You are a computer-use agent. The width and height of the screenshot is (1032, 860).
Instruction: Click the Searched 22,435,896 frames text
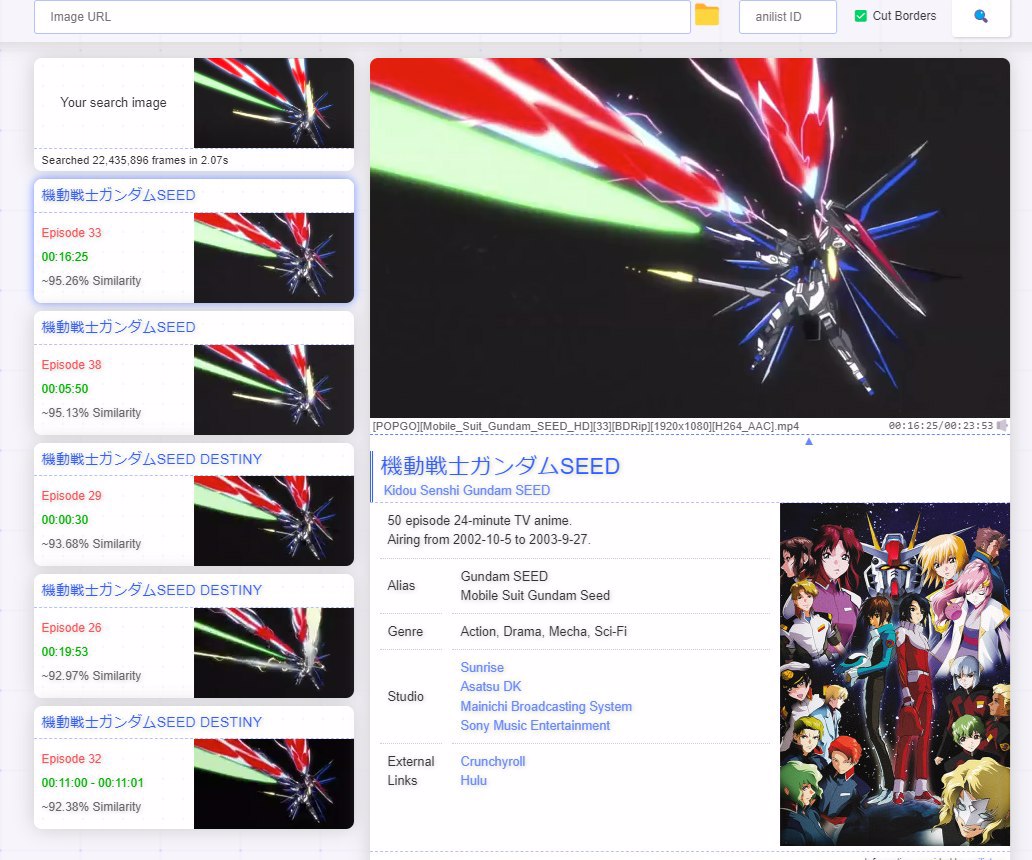tap(135, 160)
